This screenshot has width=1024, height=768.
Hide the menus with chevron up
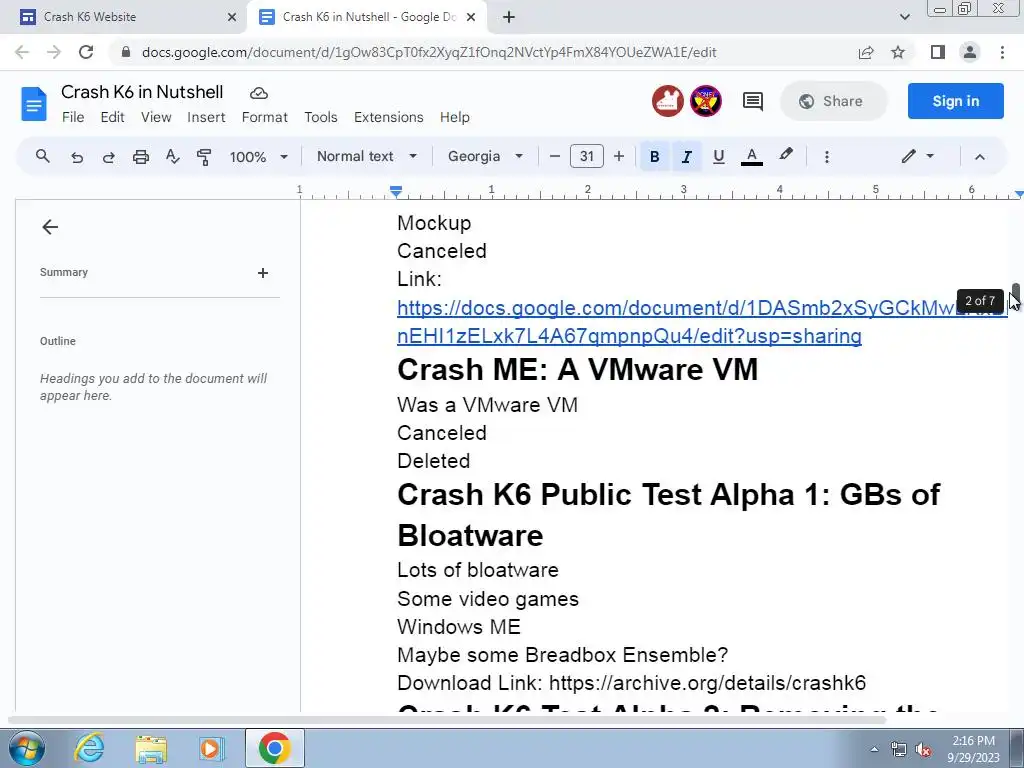pyautogui.click(x=980, y=157)
